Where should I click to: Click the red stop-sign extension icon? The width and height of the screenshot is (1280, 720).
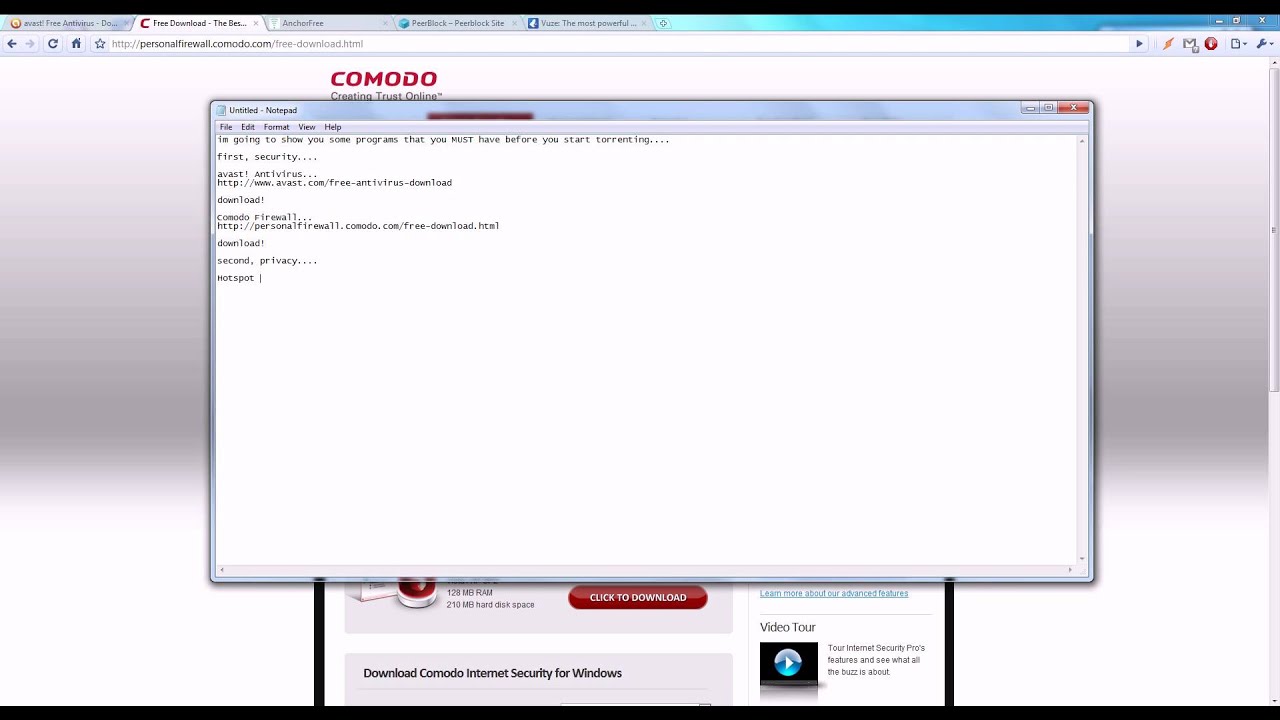coord(1211,44)
